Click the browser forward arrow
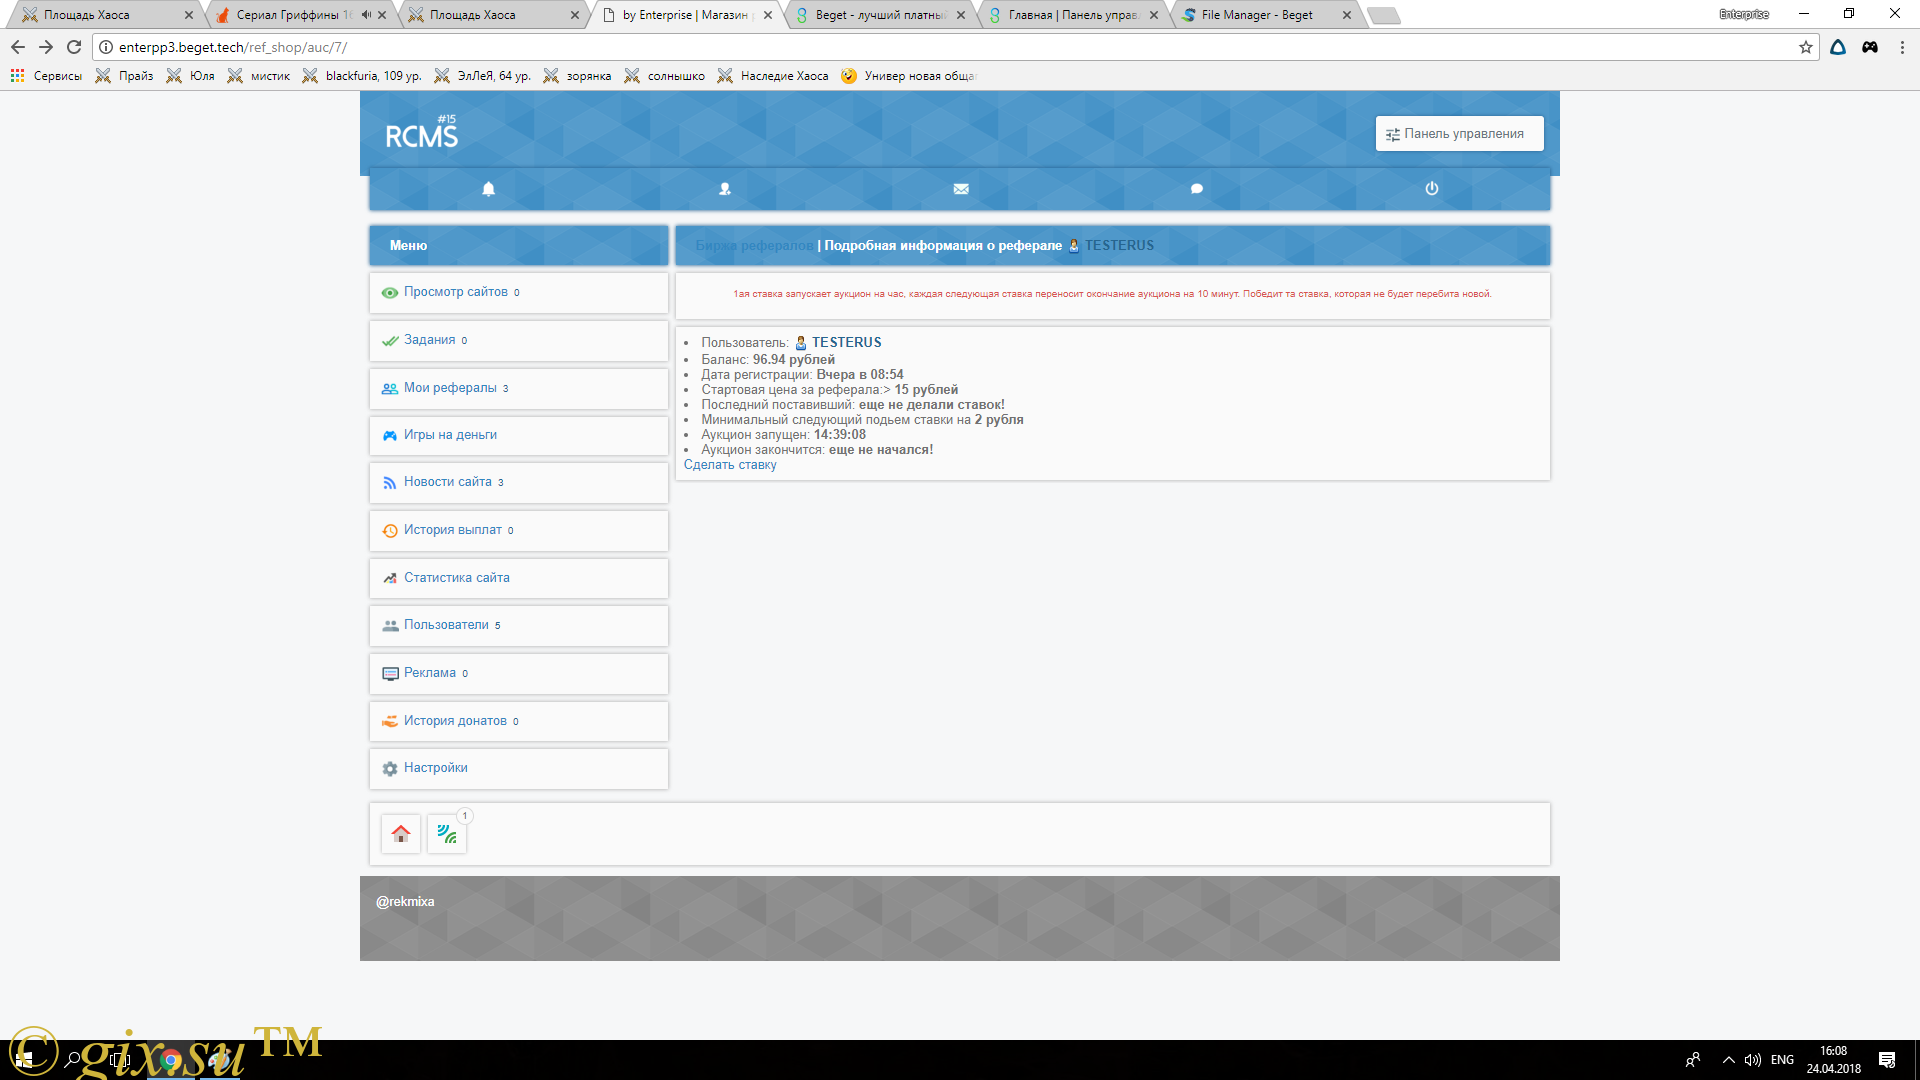The width and height of the screenshot is (1920, 1080). [46, 47]
